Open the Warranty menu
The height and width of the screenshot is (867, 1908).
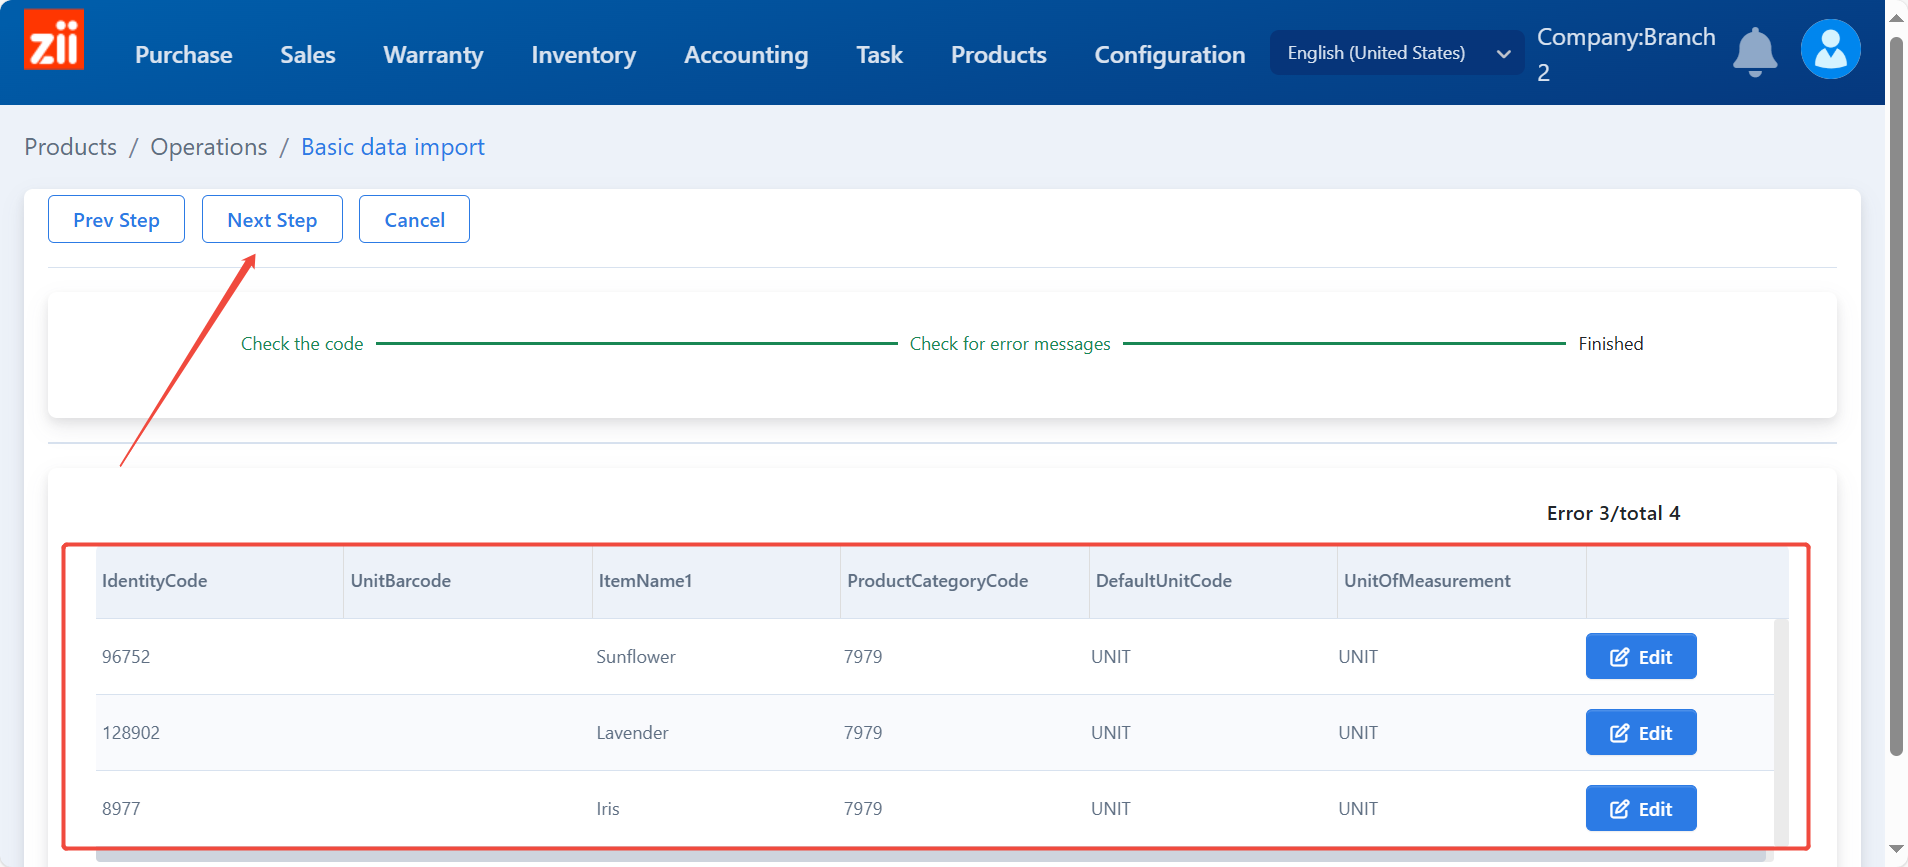click(x=433, y=55)
